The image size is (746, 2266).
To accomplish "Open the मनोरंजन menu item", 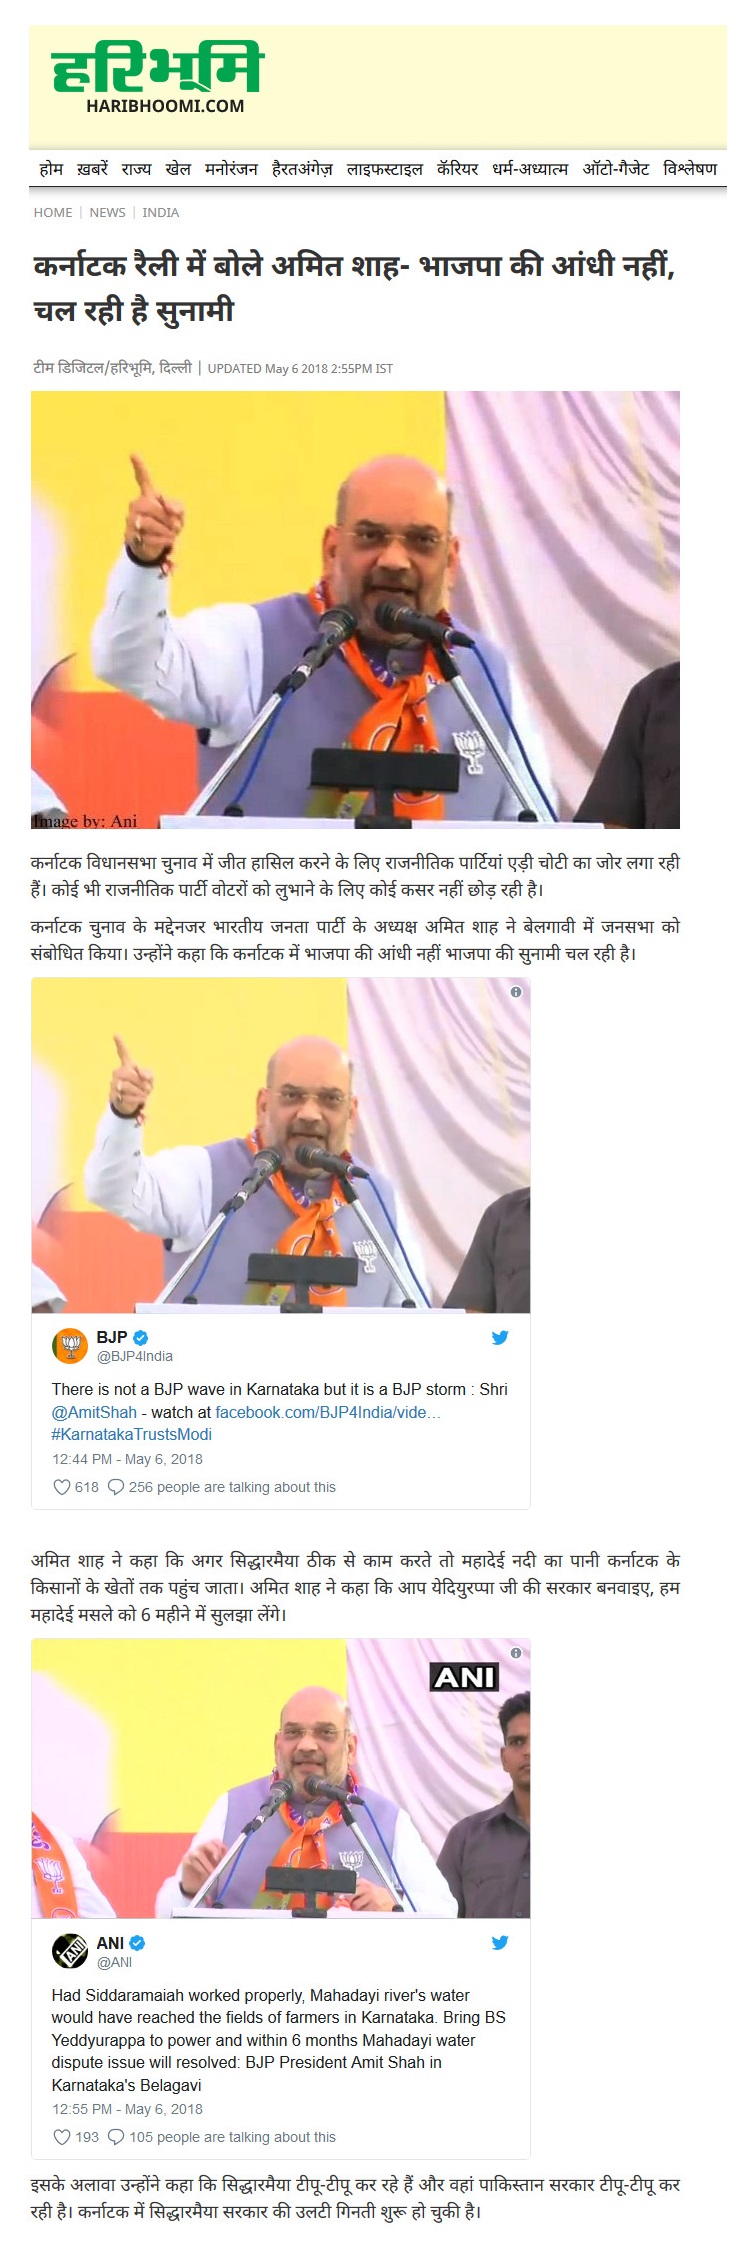I will tap(231, 169).
